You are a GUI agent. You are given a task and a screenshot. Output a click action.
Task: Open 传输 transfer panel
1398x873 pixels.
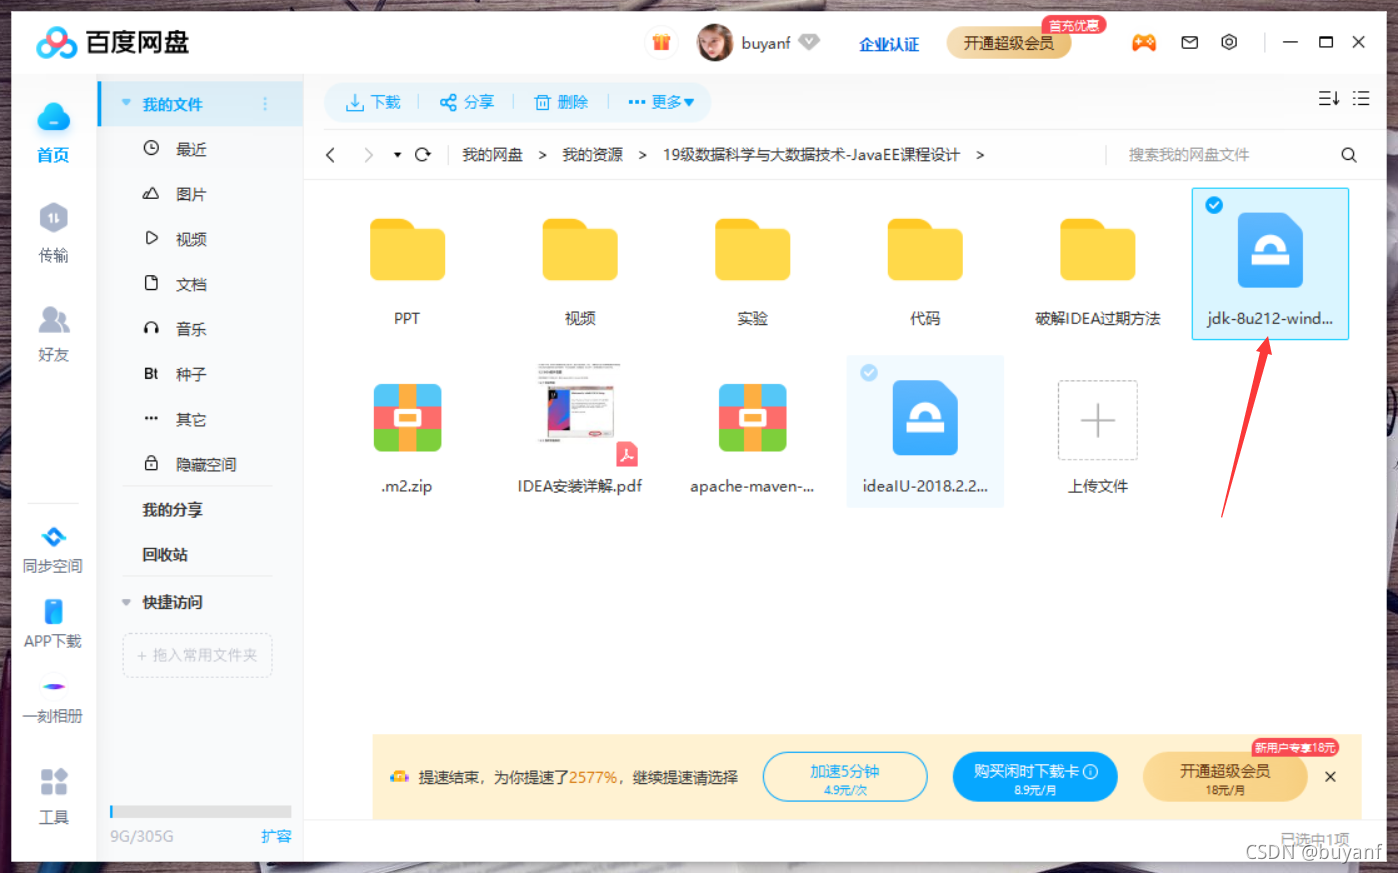(53, 233)
